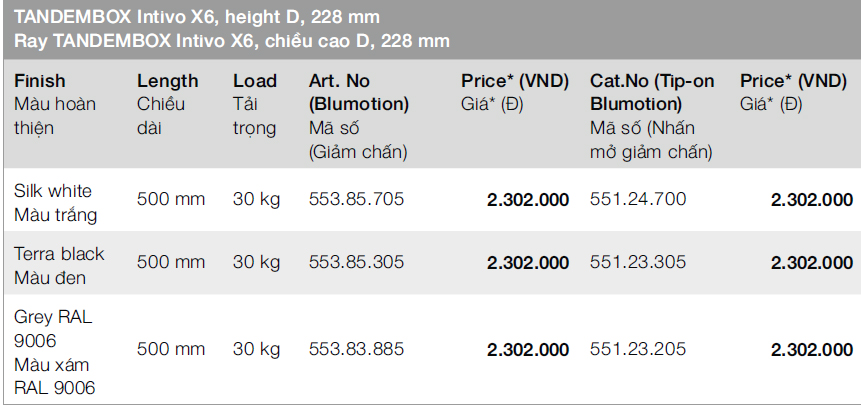Image resolution: width=861 pixels, height=414 pixels.
Task: Select the Load column header
Action: point(254,81)
